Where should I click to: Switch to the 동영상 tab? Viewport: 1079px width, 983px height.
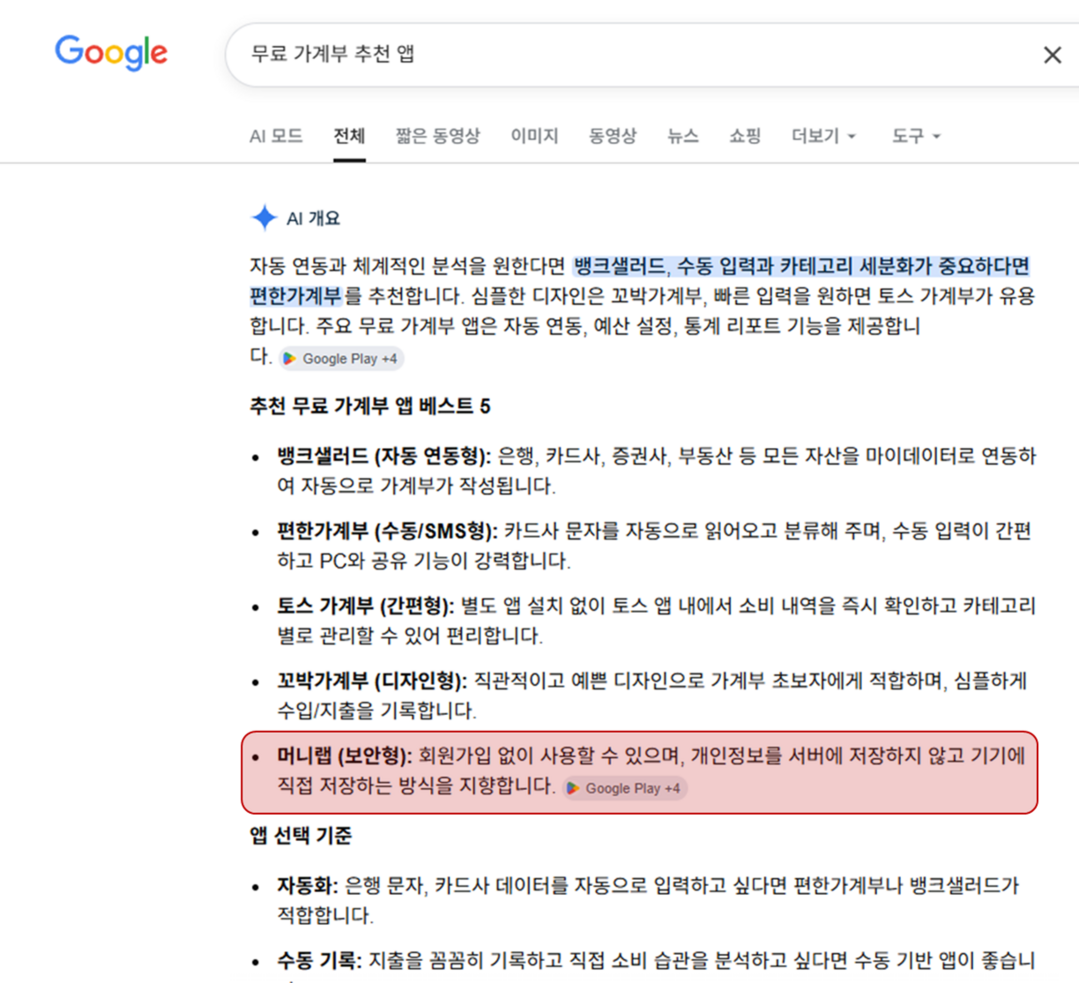tap(612, 136)
